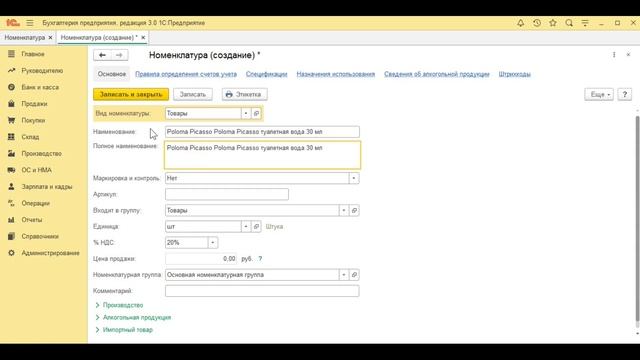Go forward with the right arrow

tap(119, 55)
